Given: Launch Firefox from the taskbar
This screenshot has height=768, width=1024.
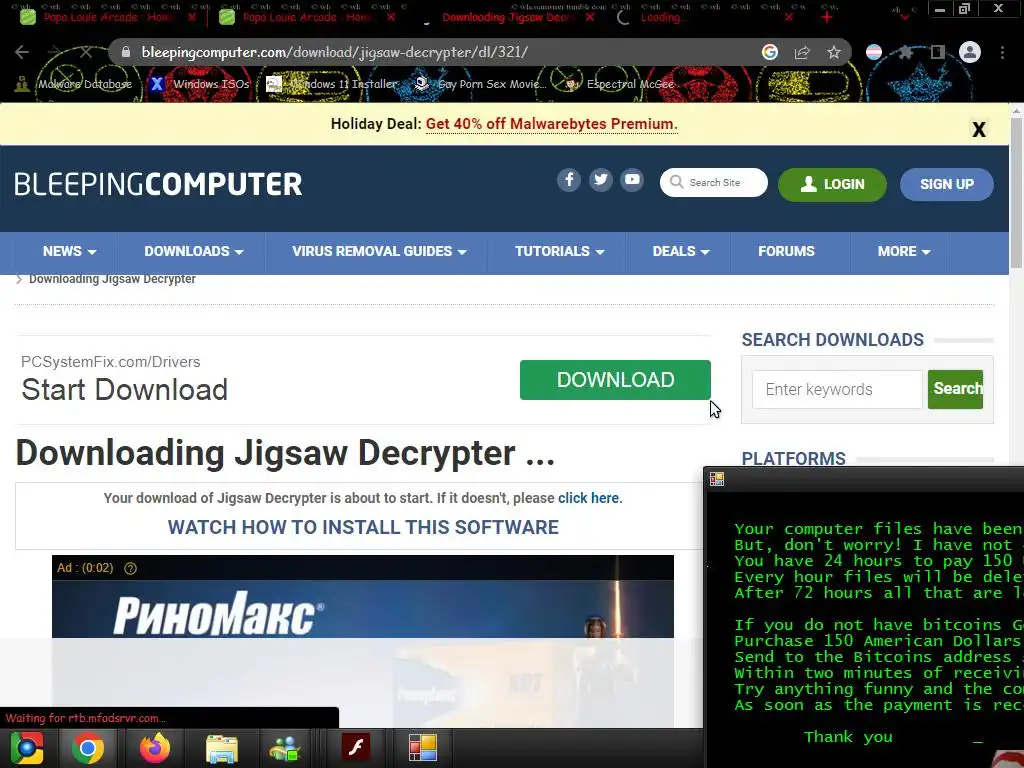Looking at the screenshot, I should coord(155,748).
